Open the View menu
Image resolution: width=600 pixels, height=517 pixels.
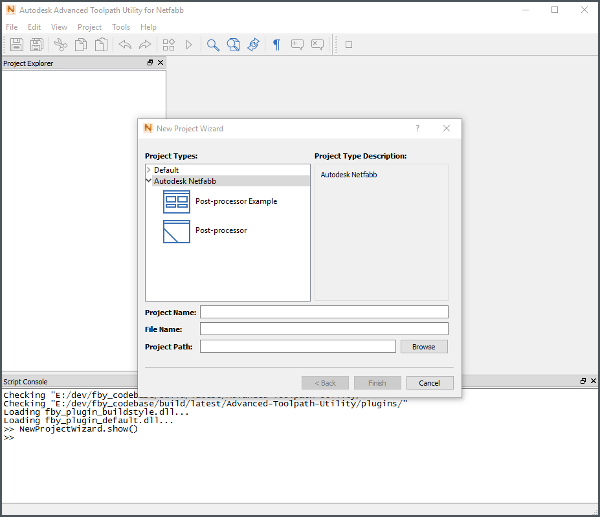tap(59, 27)
